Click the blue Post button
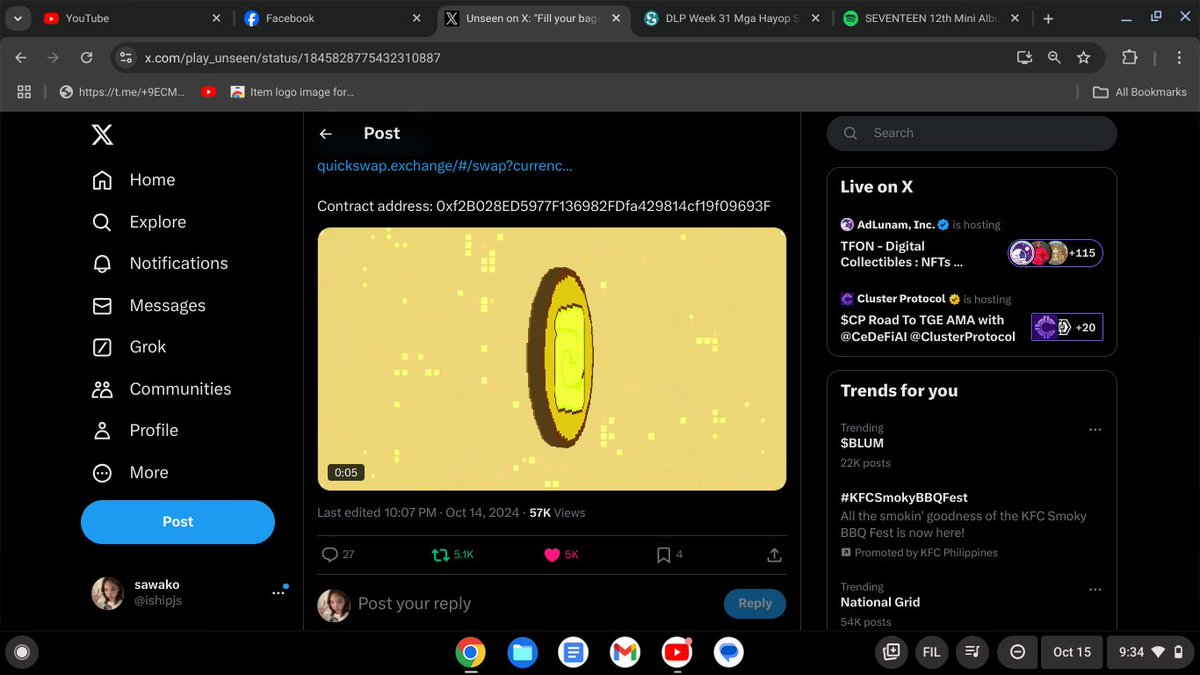Viewport: 1200px width, 675px height. pyautogui.click(x=178, y=522)
